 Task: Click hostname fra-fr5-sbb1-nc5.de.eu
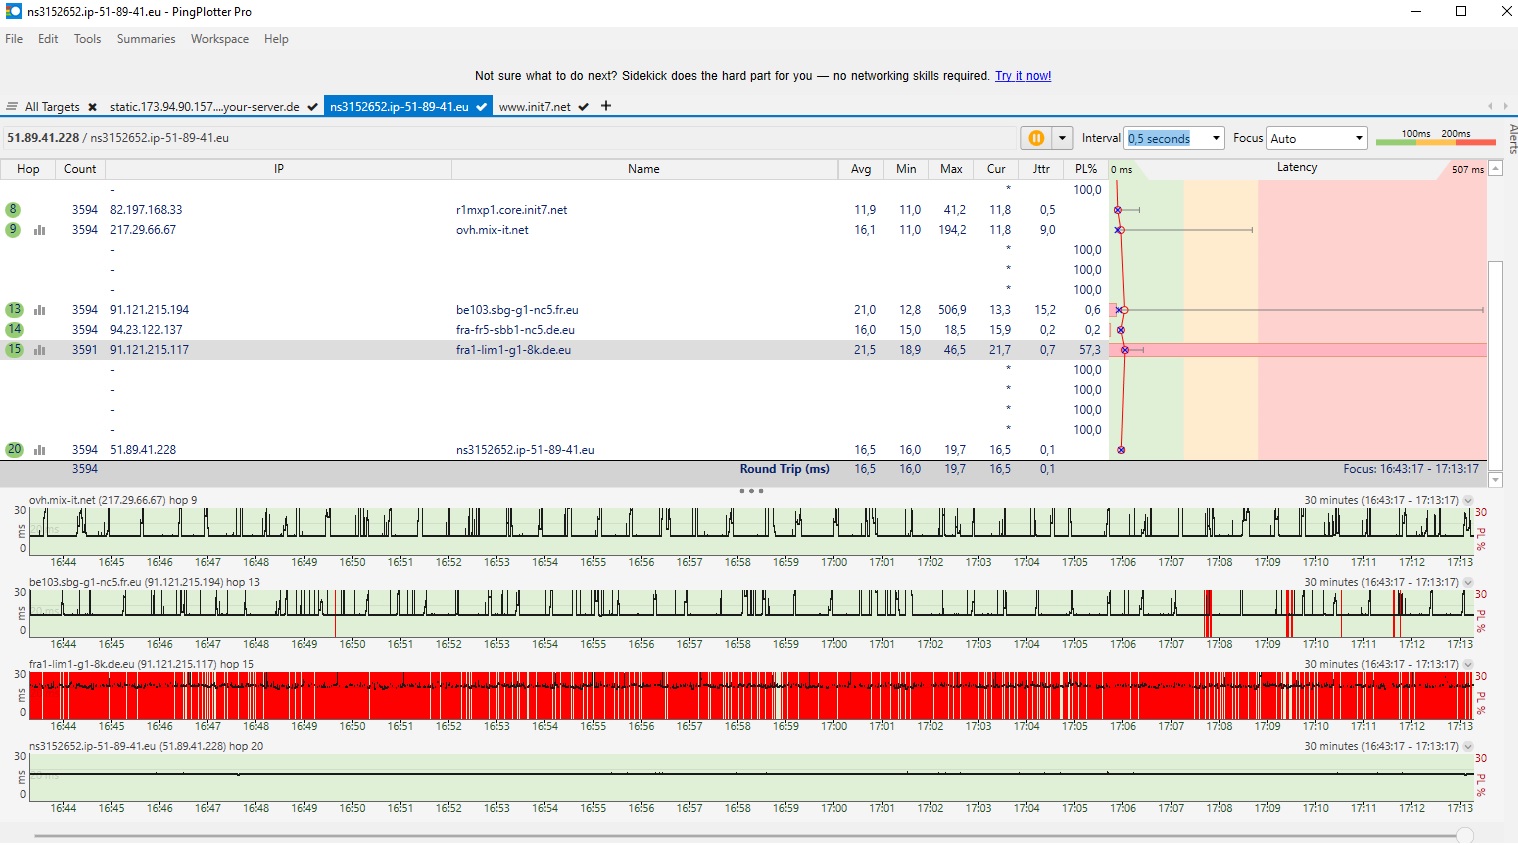[515, 330]
